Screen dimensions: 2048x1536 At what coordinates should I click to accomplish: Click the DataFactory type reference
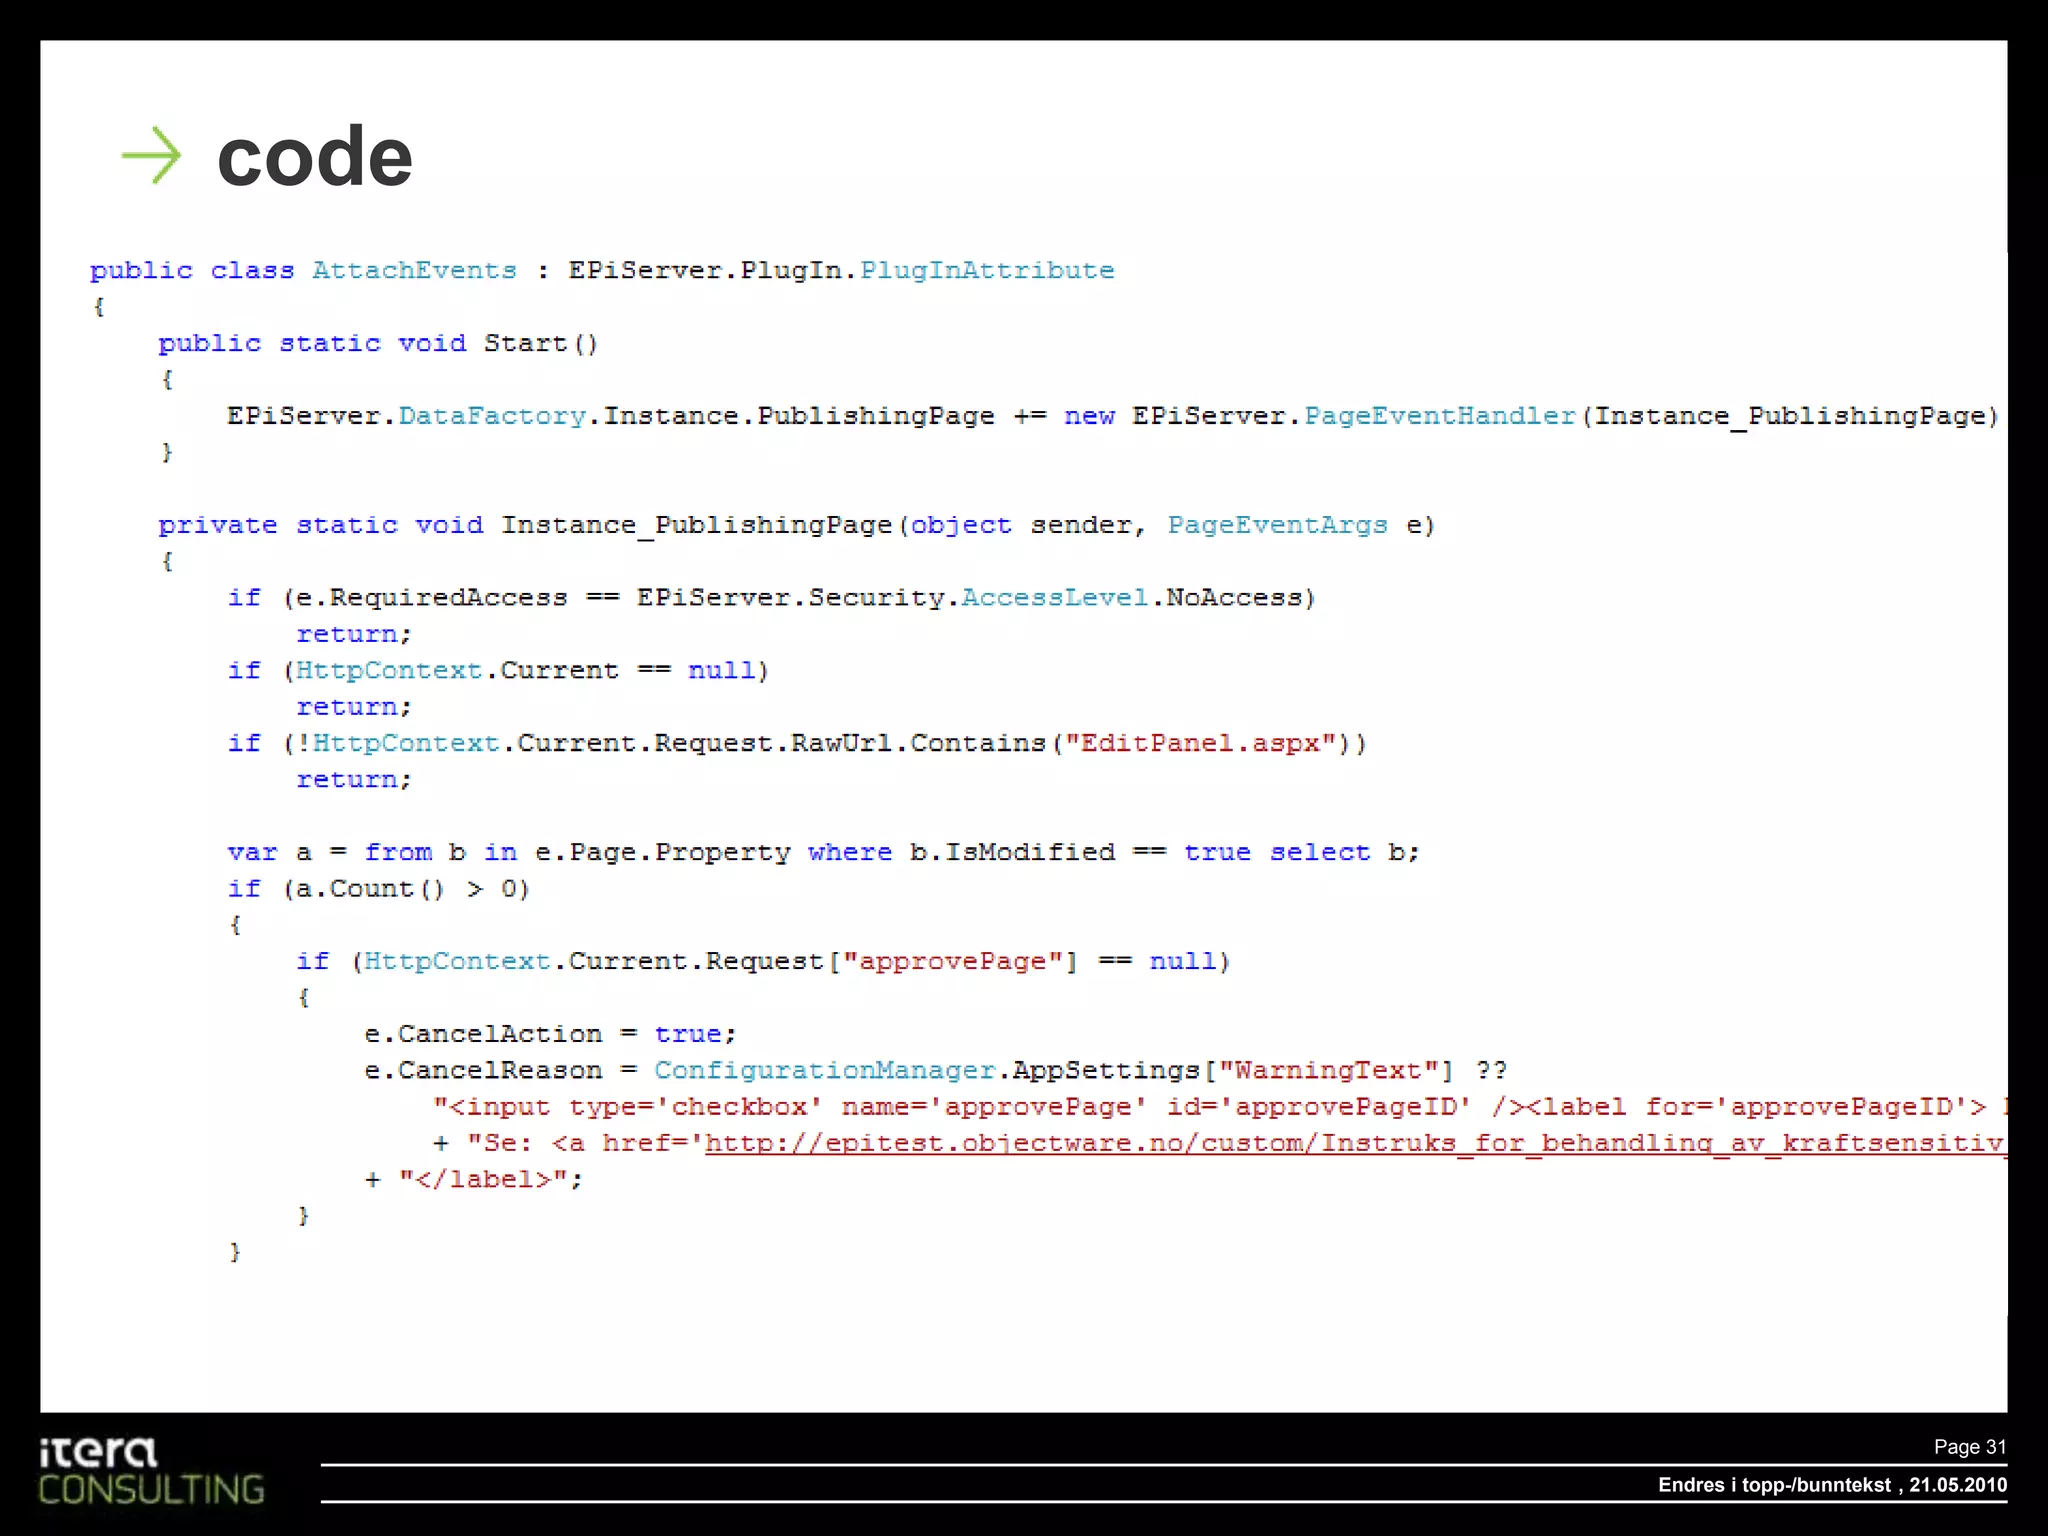[x=492, y=416]
